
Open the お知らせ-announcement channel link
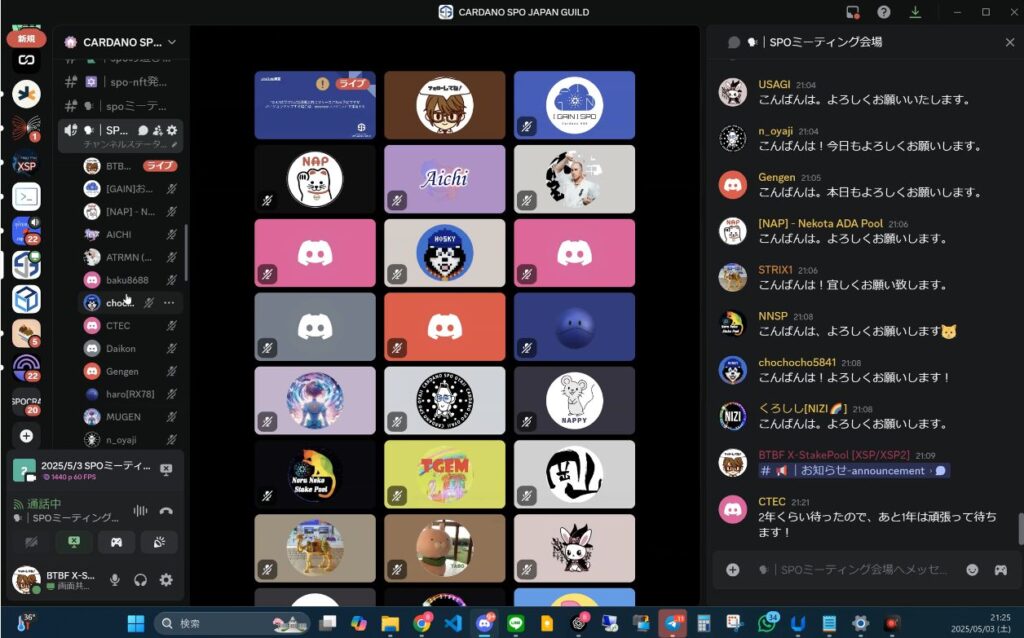pos(854,471)
